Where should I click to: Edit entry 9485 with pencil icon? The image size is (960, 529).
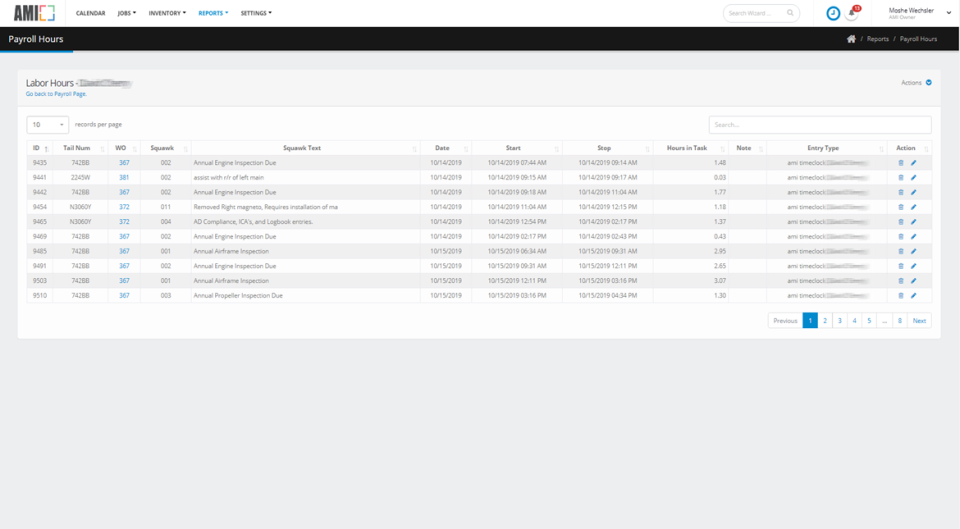coord(913,251)
